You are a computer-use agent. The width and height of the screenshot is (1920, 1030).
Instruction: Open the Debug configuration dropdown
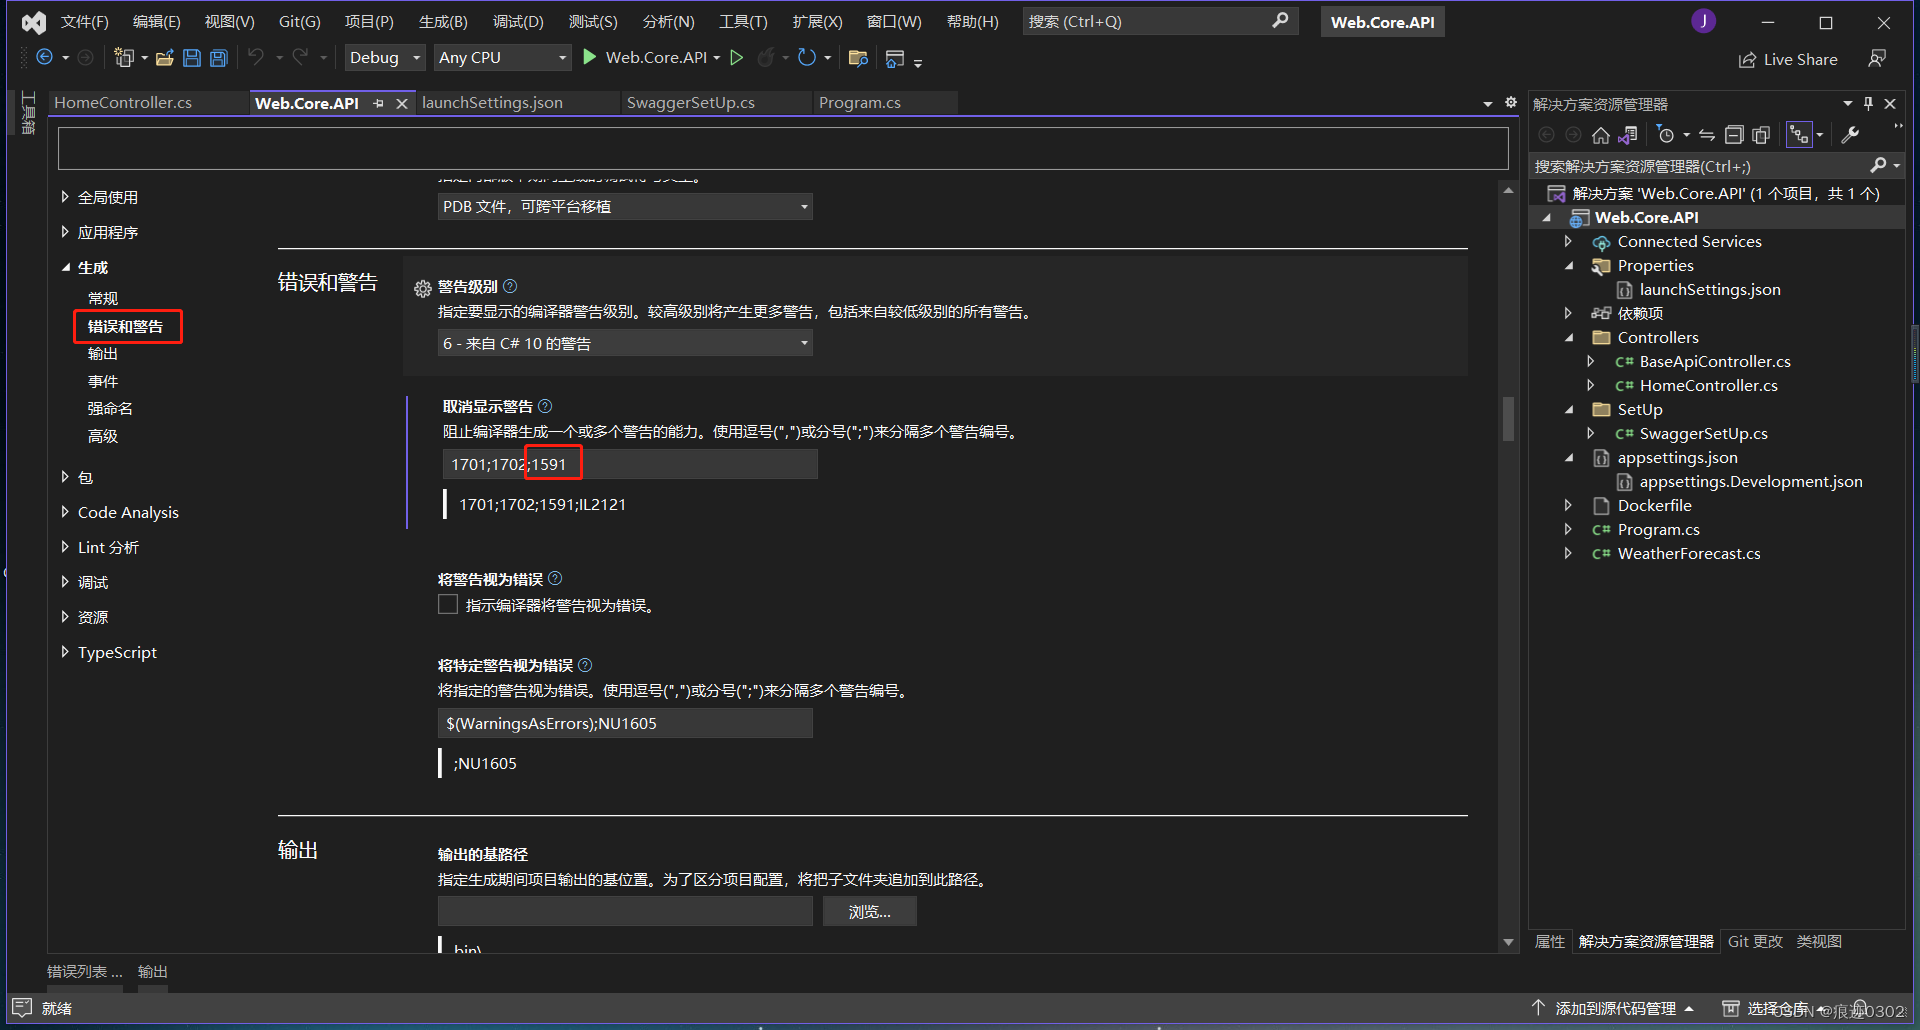(384, 57)
